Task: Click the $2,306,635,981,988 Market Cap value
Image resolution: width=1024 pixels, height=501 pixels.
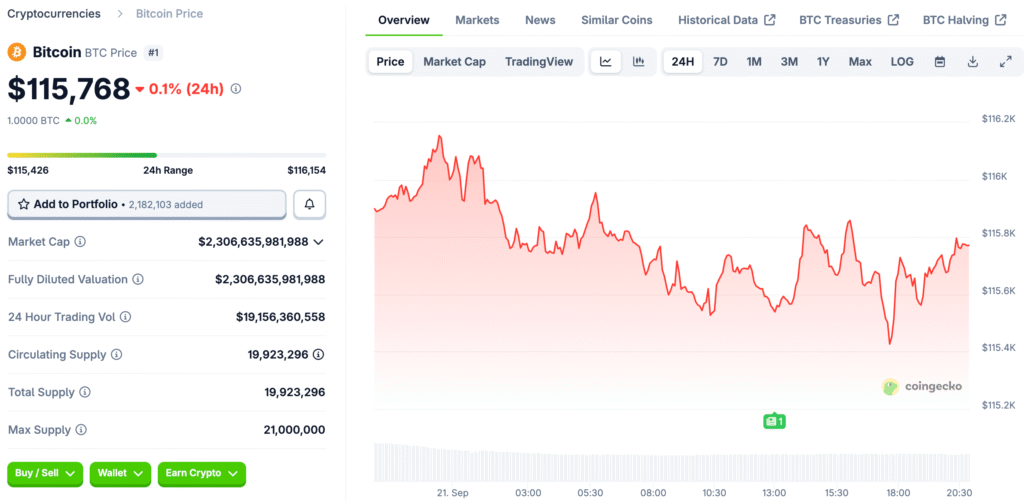Action: tap(253, 242)
